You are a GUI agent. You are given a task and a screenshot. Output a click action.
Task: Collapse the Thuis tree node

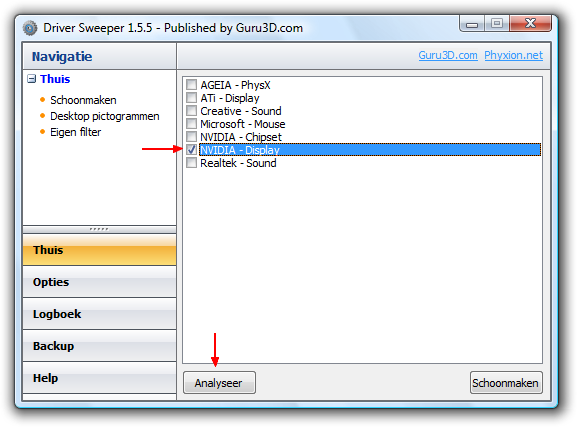pos(32,79)
